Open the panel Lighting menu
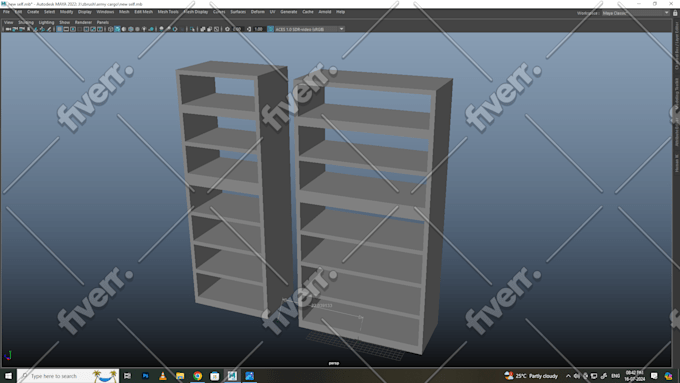Viewport: 680px width, 383px height. coord(46,22)
